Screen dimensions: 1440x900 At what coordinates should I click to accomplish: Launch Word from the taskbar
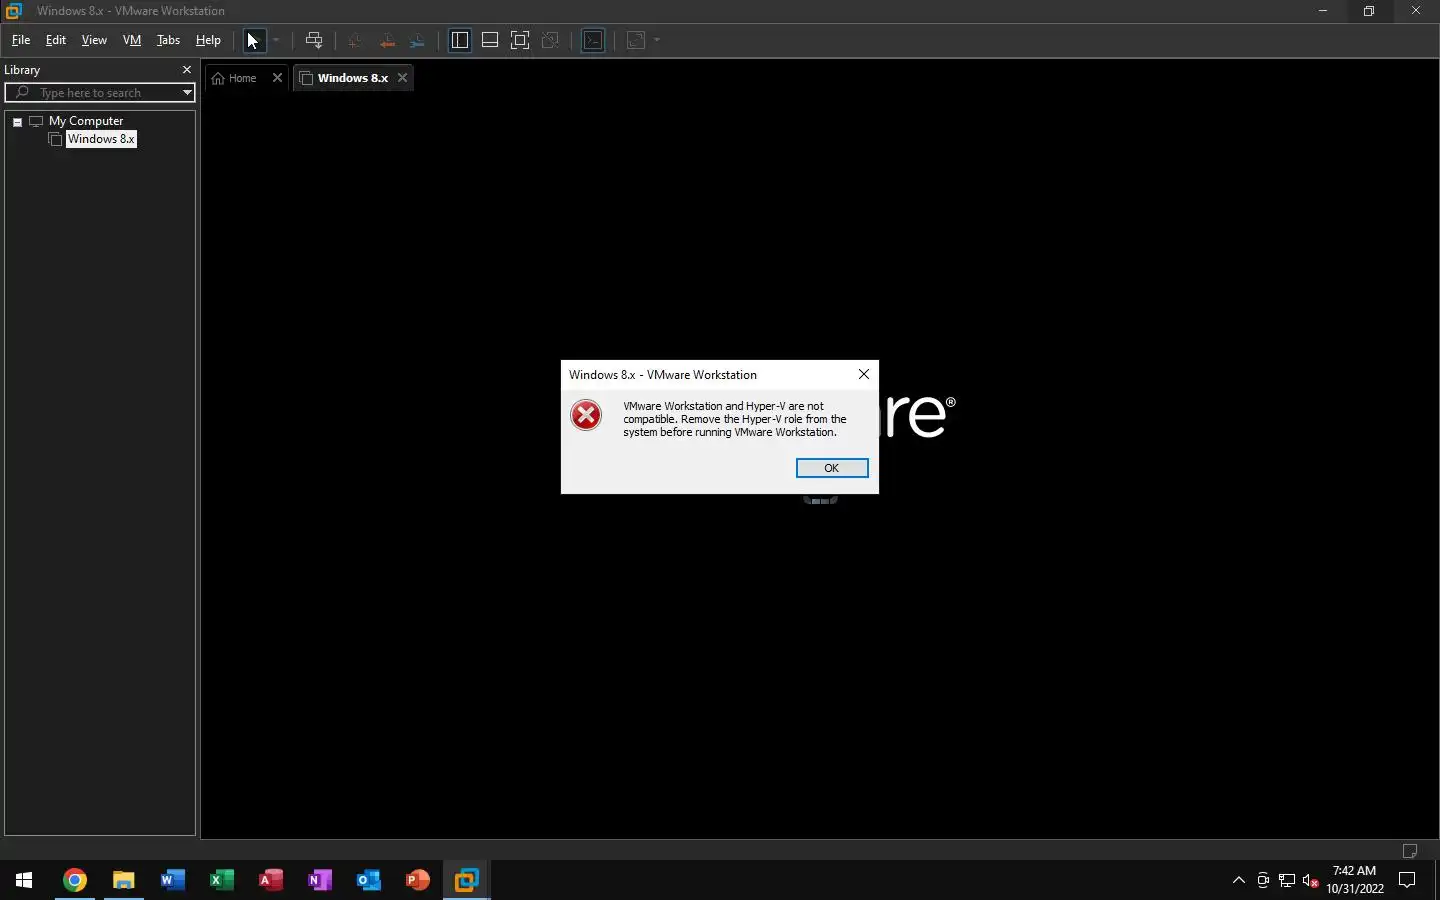click(172, 880)
